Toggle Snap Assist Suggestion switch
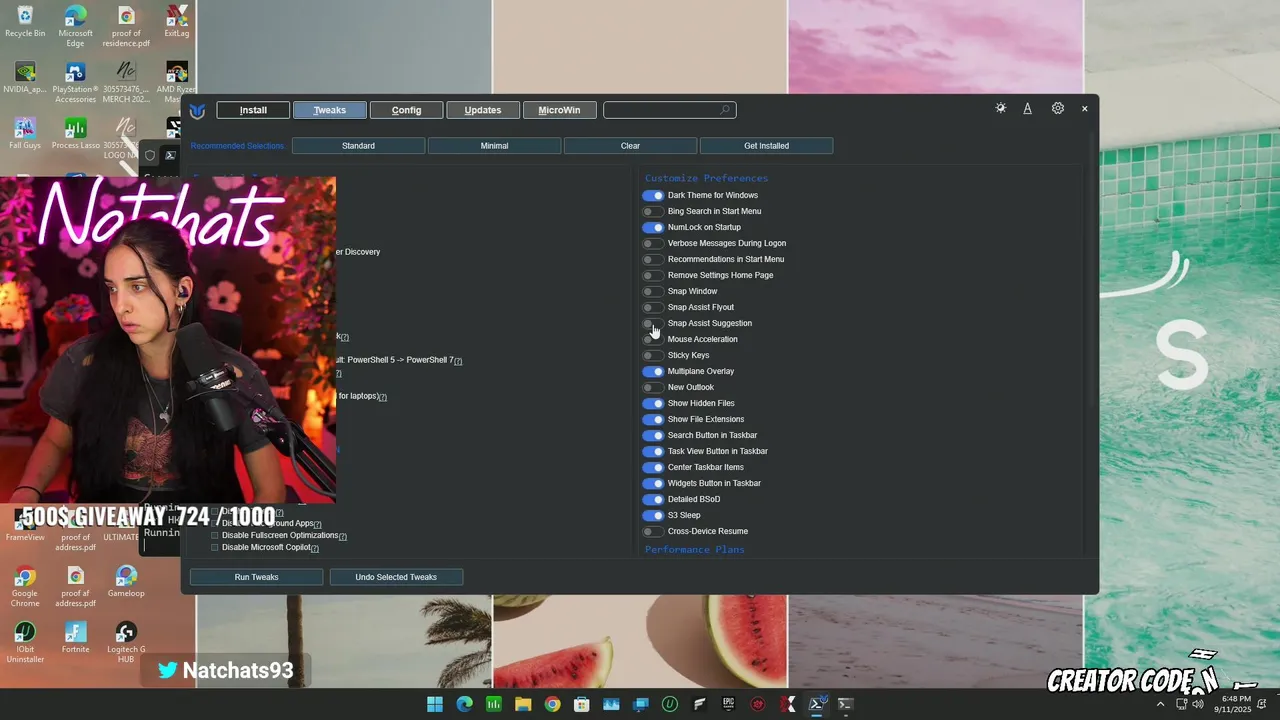Image resolution: width=1280 pixels, height=720 pixels. 653,323
